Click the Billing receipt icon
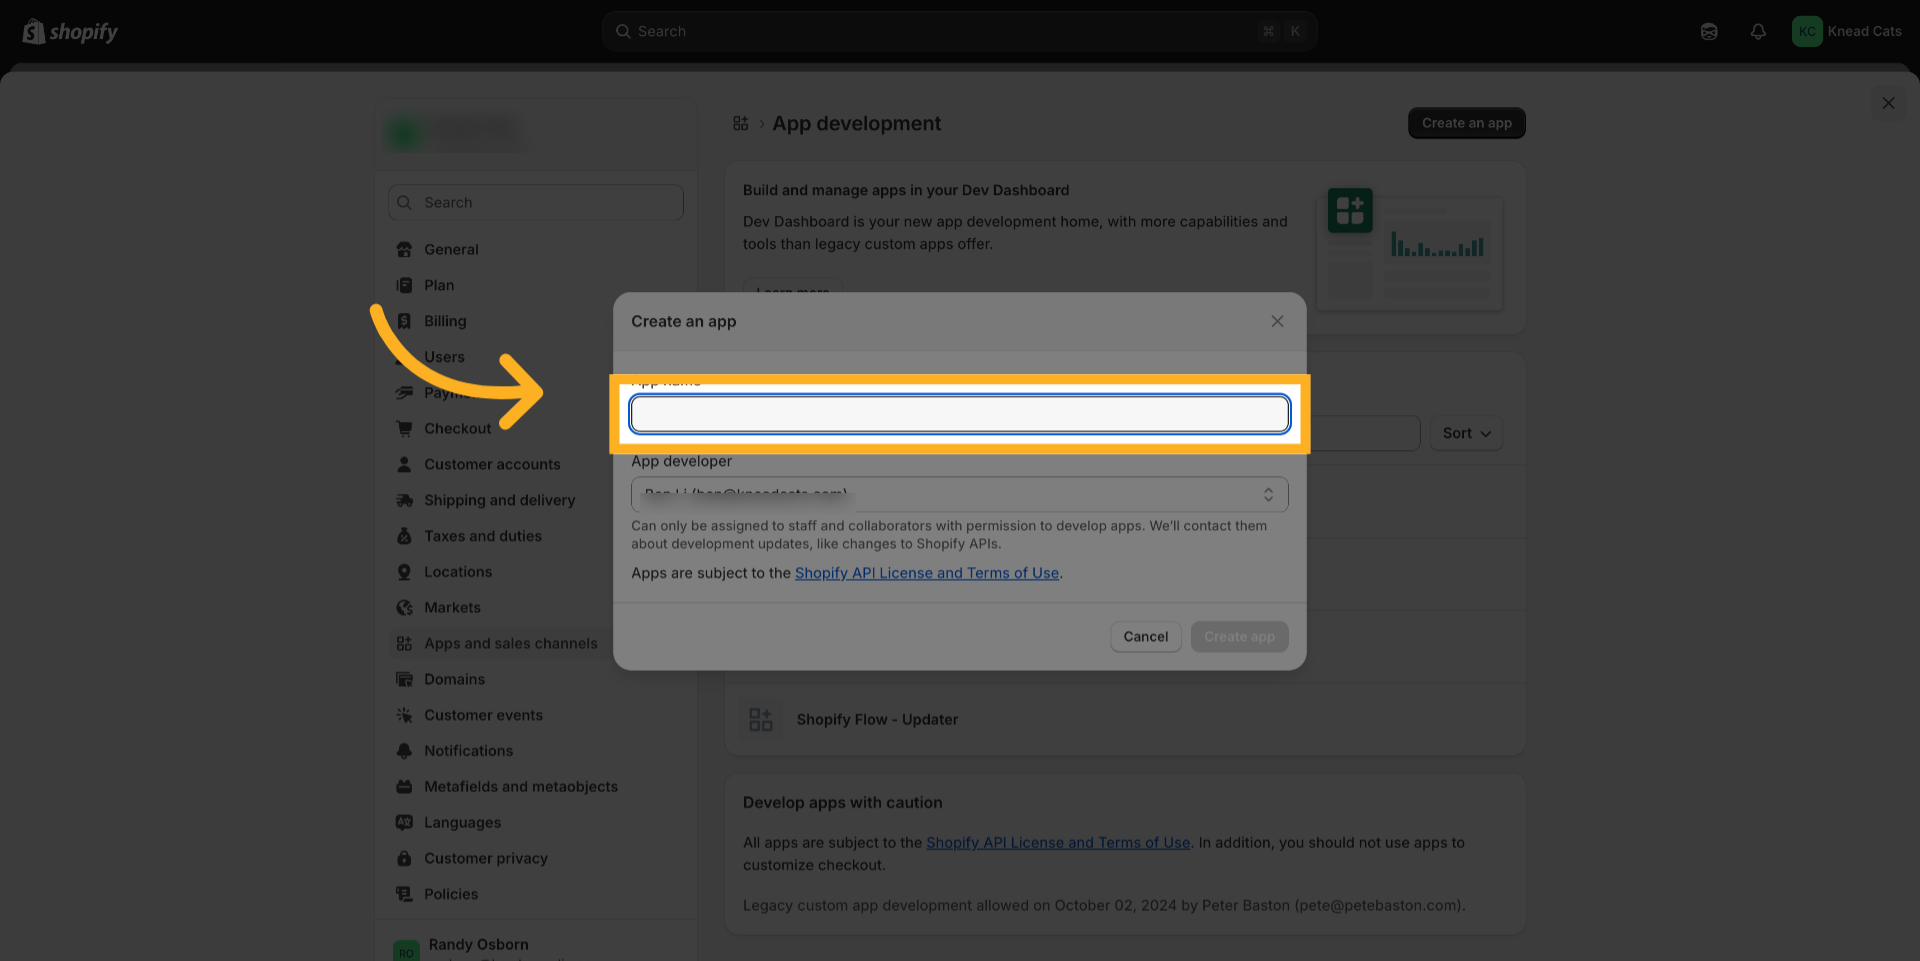The height and width of the screenshot is (961, 1920). (404, 321)
